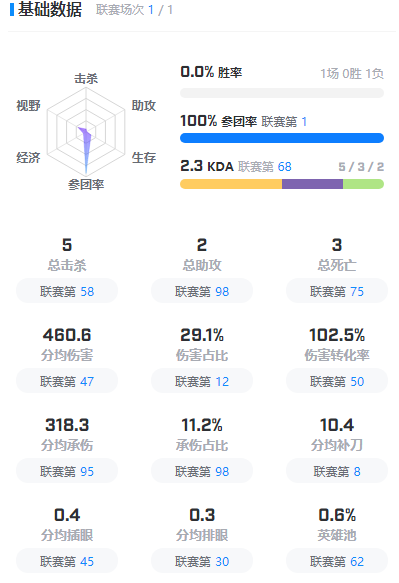Open the 联赛第 50 badge under 伤害转化率
The image size is (399, 583).
[x=337, y=381]
